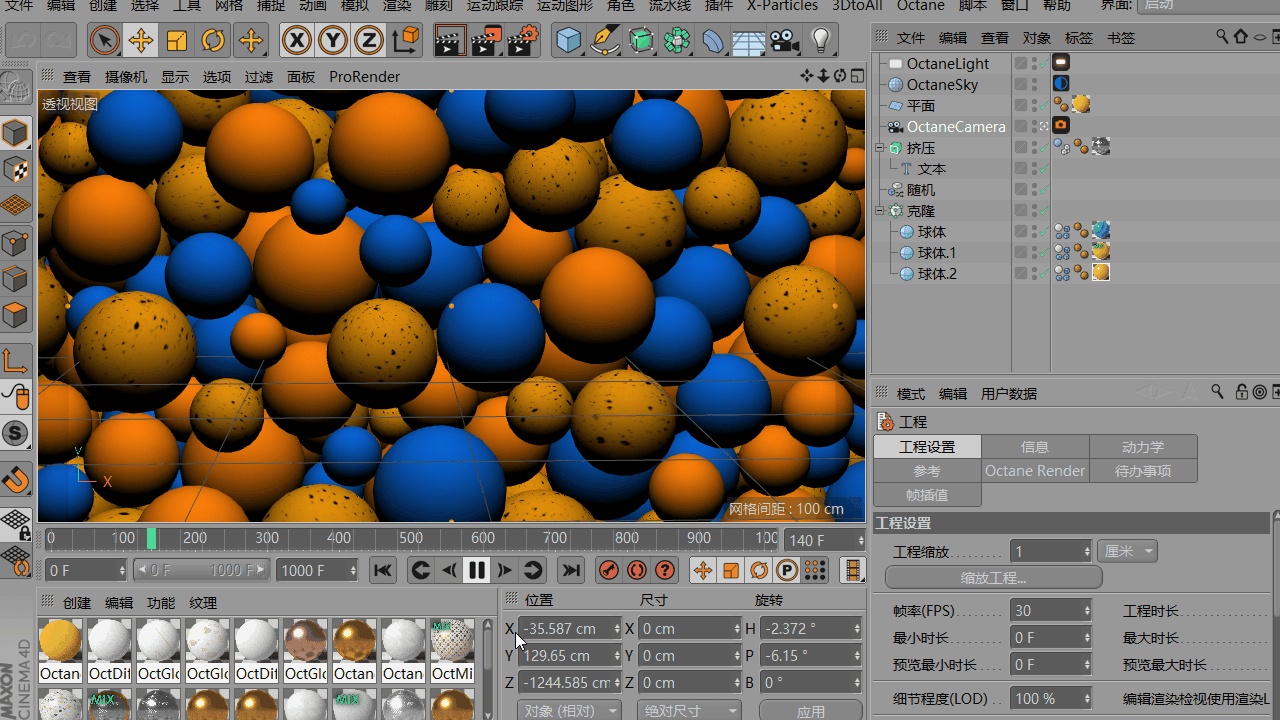Select the OctaneCamera object
This screenshot has height=720, width=1280.
tap(956, 127)
